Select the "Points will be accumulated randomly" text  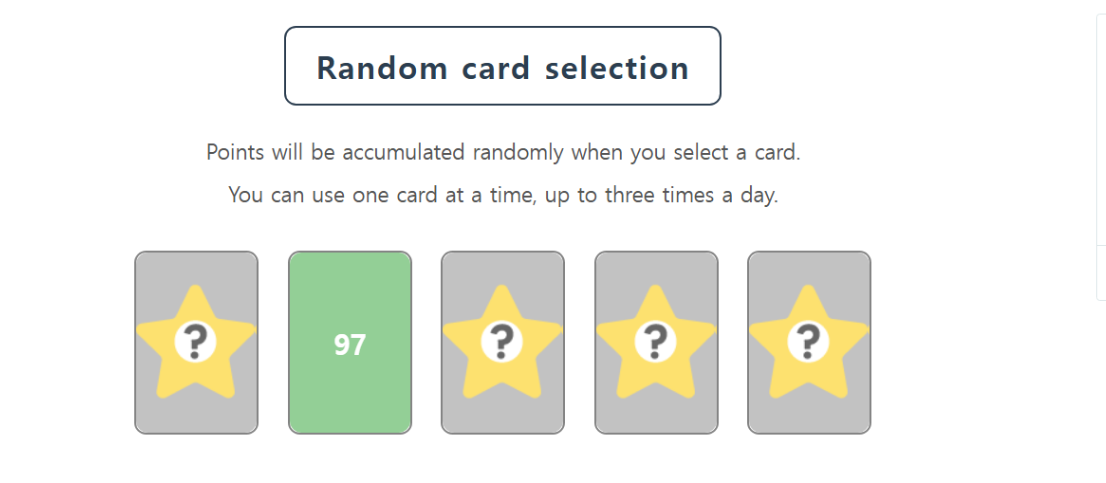tap(384, 152)
